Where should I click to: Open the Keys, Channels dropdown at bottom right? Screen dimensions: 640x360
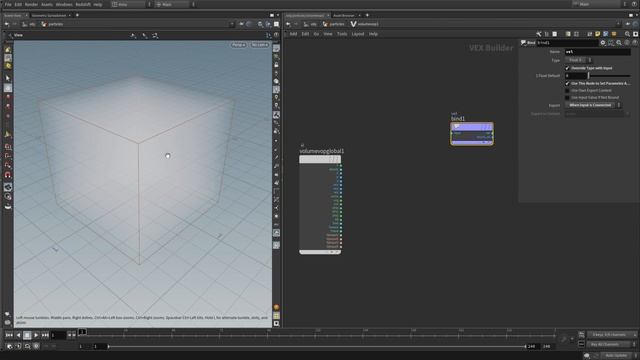pyautogui.click(x=612, y=335)
